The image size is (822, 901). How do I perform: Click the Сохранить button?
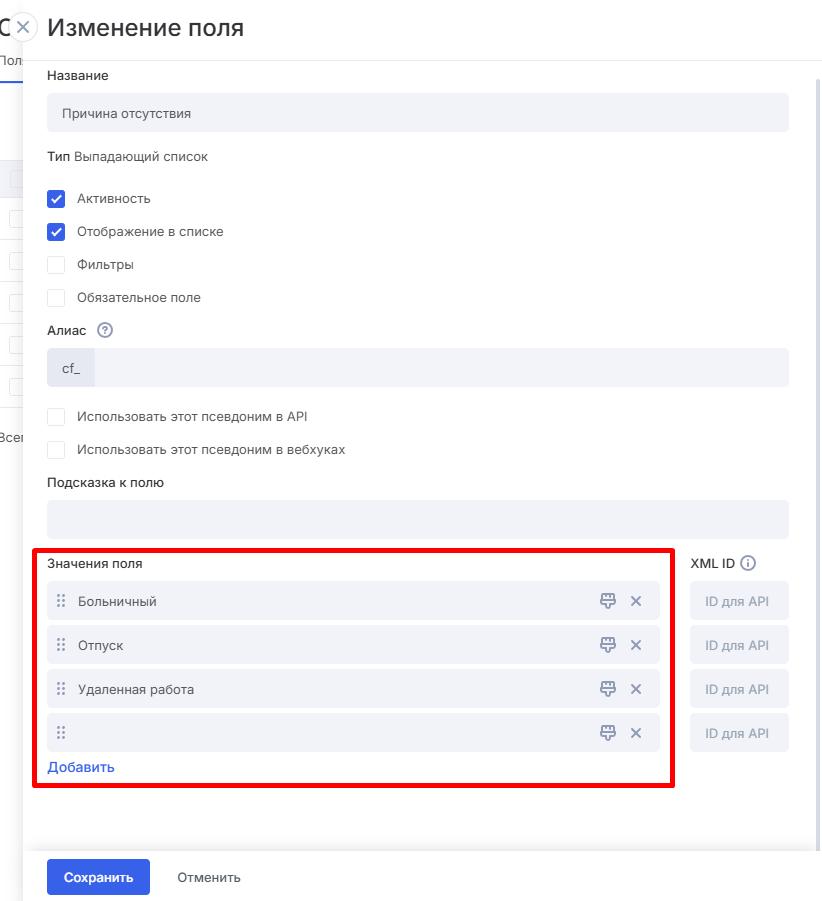[x=98, y=877]
